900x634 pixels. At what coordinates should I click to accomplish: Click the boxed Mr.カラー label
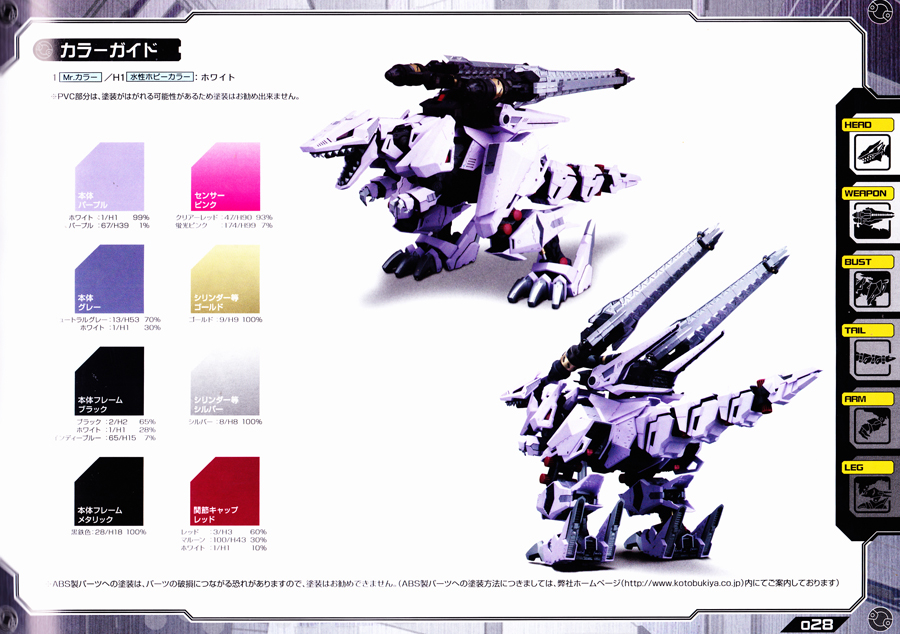[80, 77]
